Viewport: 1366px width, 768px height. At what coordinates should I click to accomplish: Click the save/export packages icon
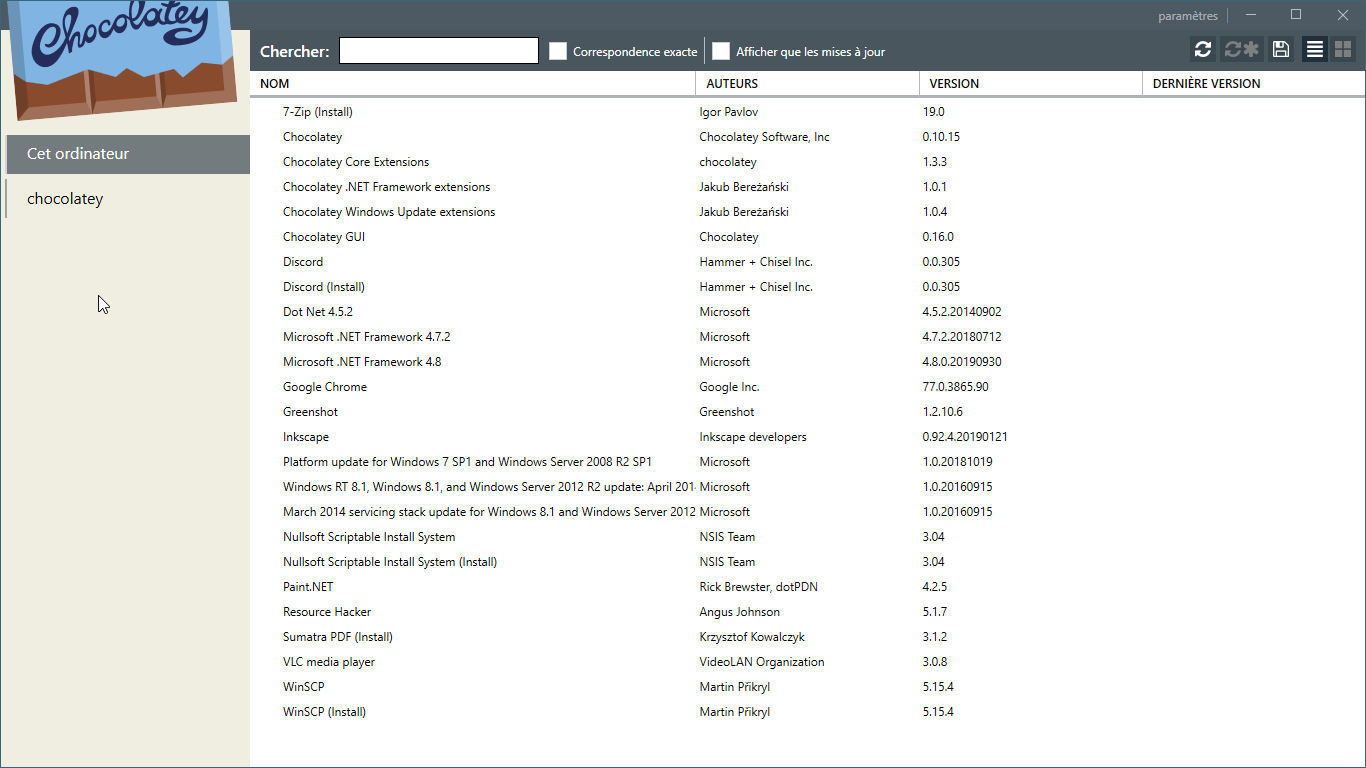(x=1280, y=50)
